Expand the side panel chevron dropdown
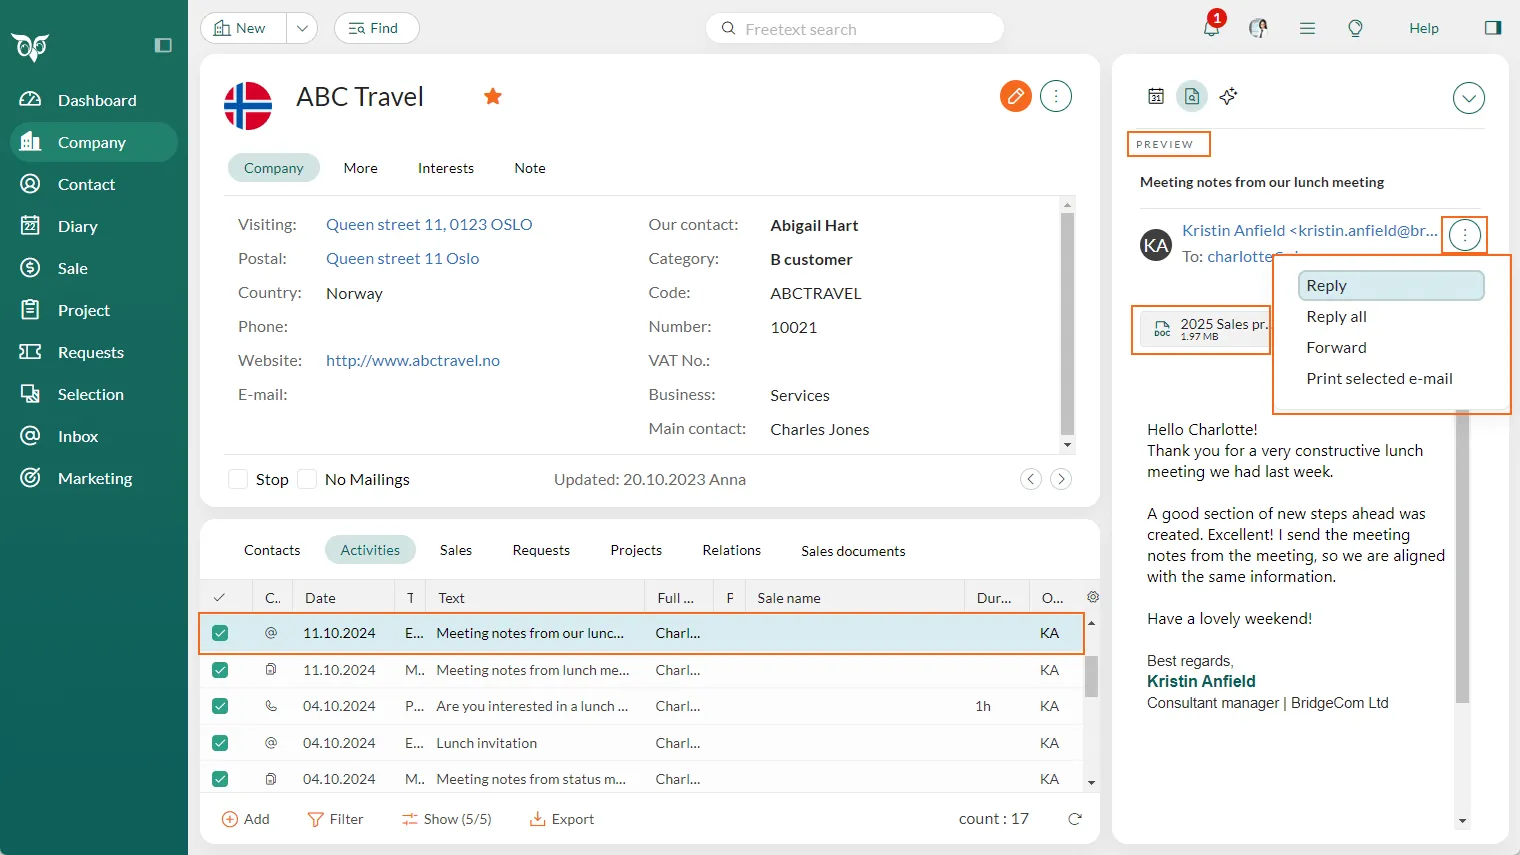Screen dimensions: 1520x855 (x=1468, y=98)
